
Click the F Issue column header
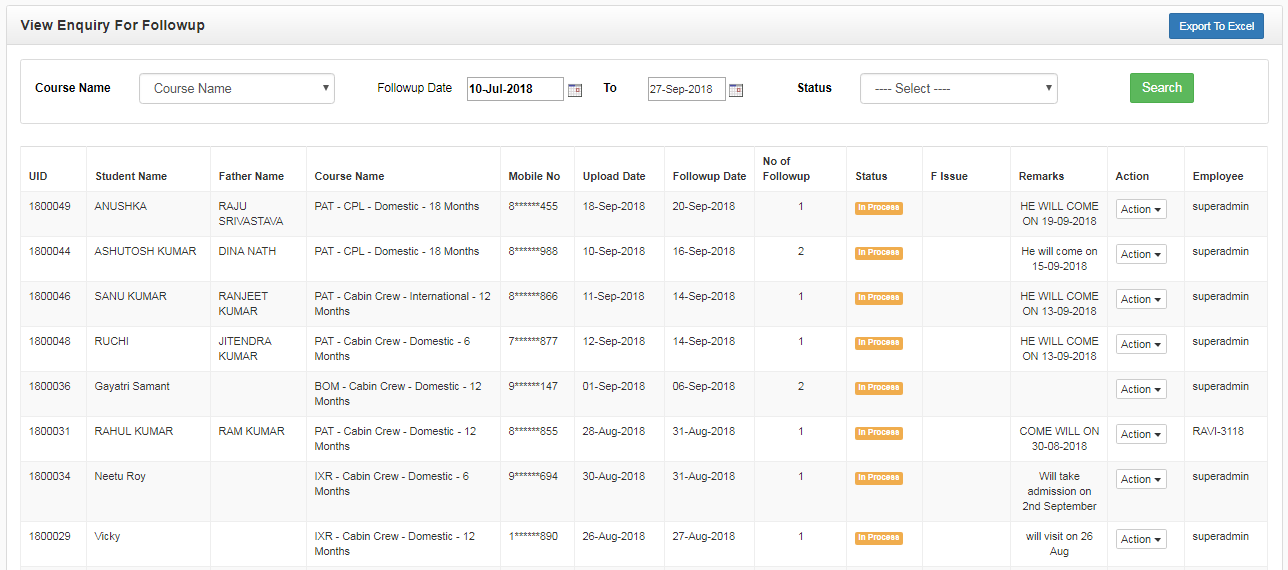(949, 176)
